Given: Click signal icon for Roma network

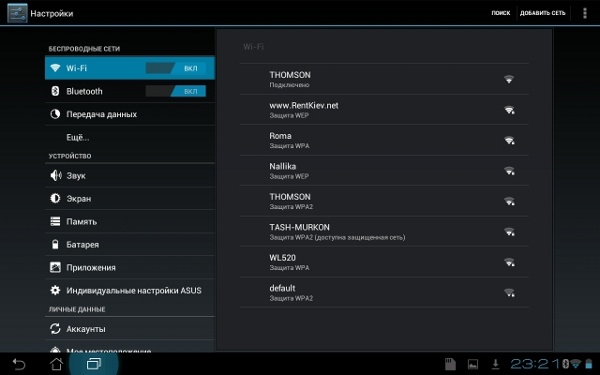Looking at the screenshot, I should [509, 140].
